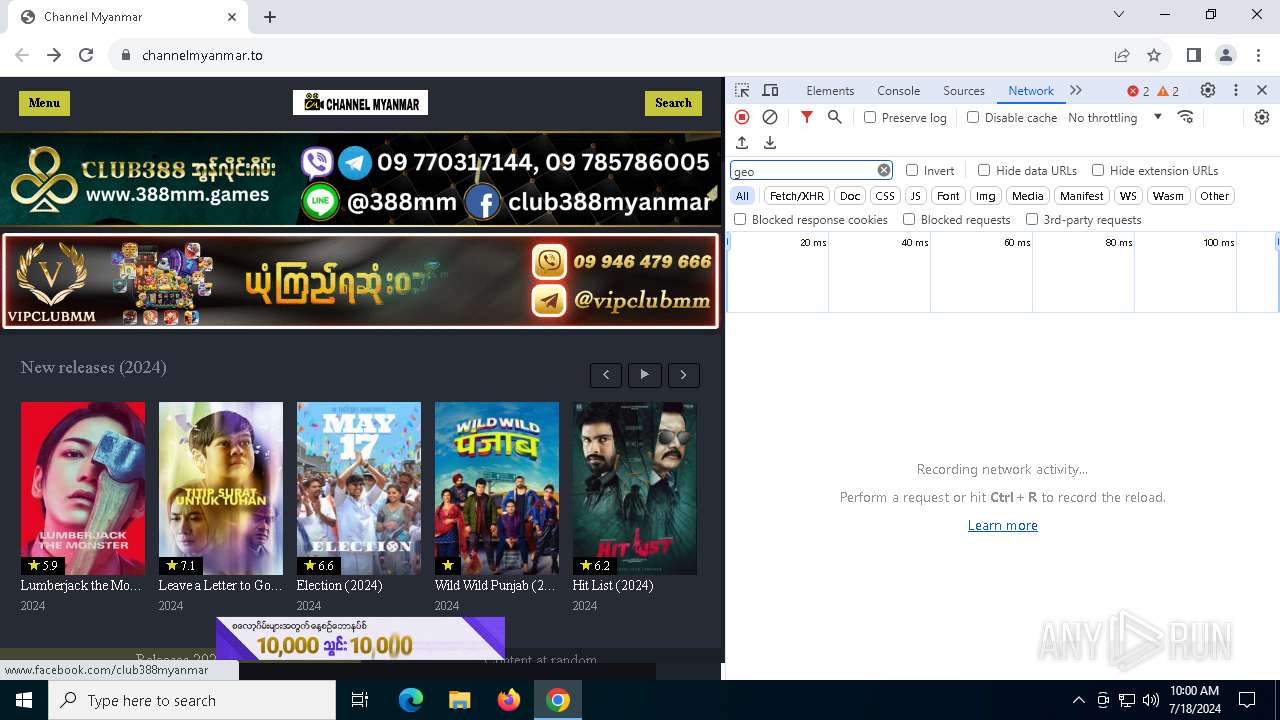Enable the Preserve log checkbox
This screenshot has height=720, width=1280.
pos(870,117)
